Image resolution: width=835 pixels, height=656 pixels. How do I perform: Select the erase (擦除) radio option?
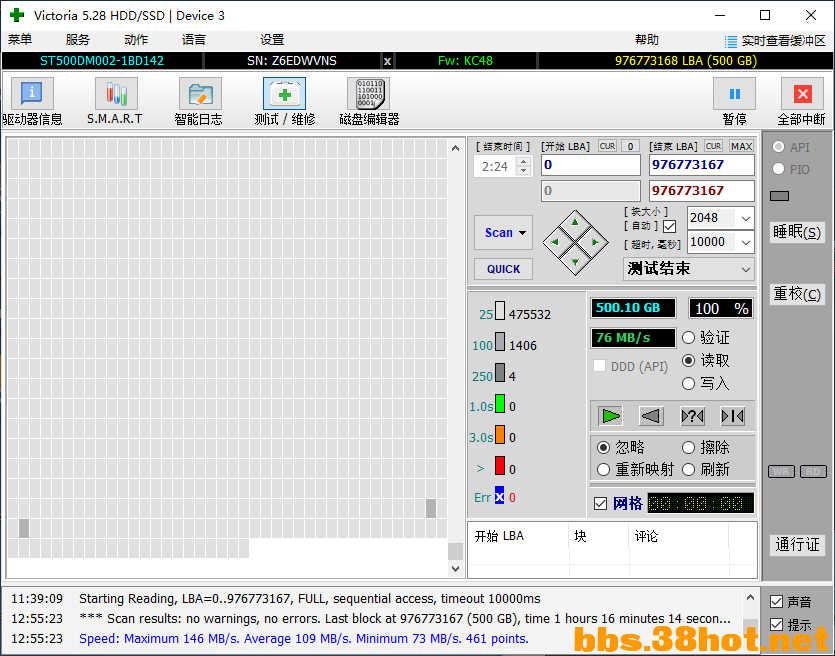pyautogui.click(x=689, y=447)
